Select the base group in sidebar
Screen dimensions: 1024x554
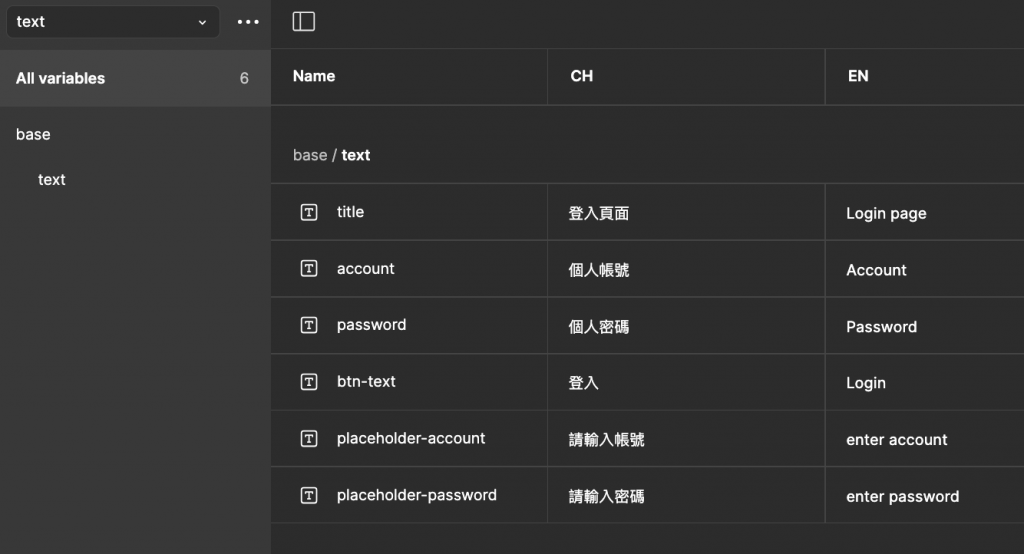(33, 134)
